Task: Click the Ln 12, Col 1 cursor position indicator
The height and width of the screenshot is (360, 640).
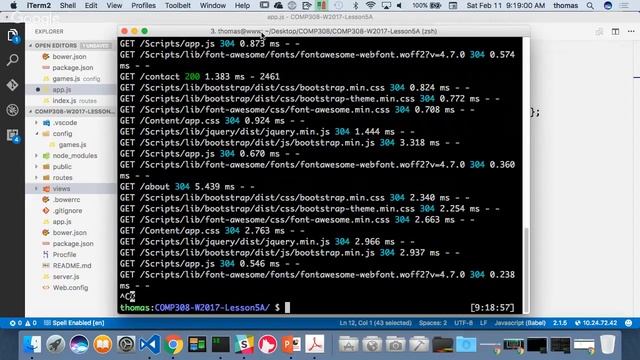Action: [375, 323]
